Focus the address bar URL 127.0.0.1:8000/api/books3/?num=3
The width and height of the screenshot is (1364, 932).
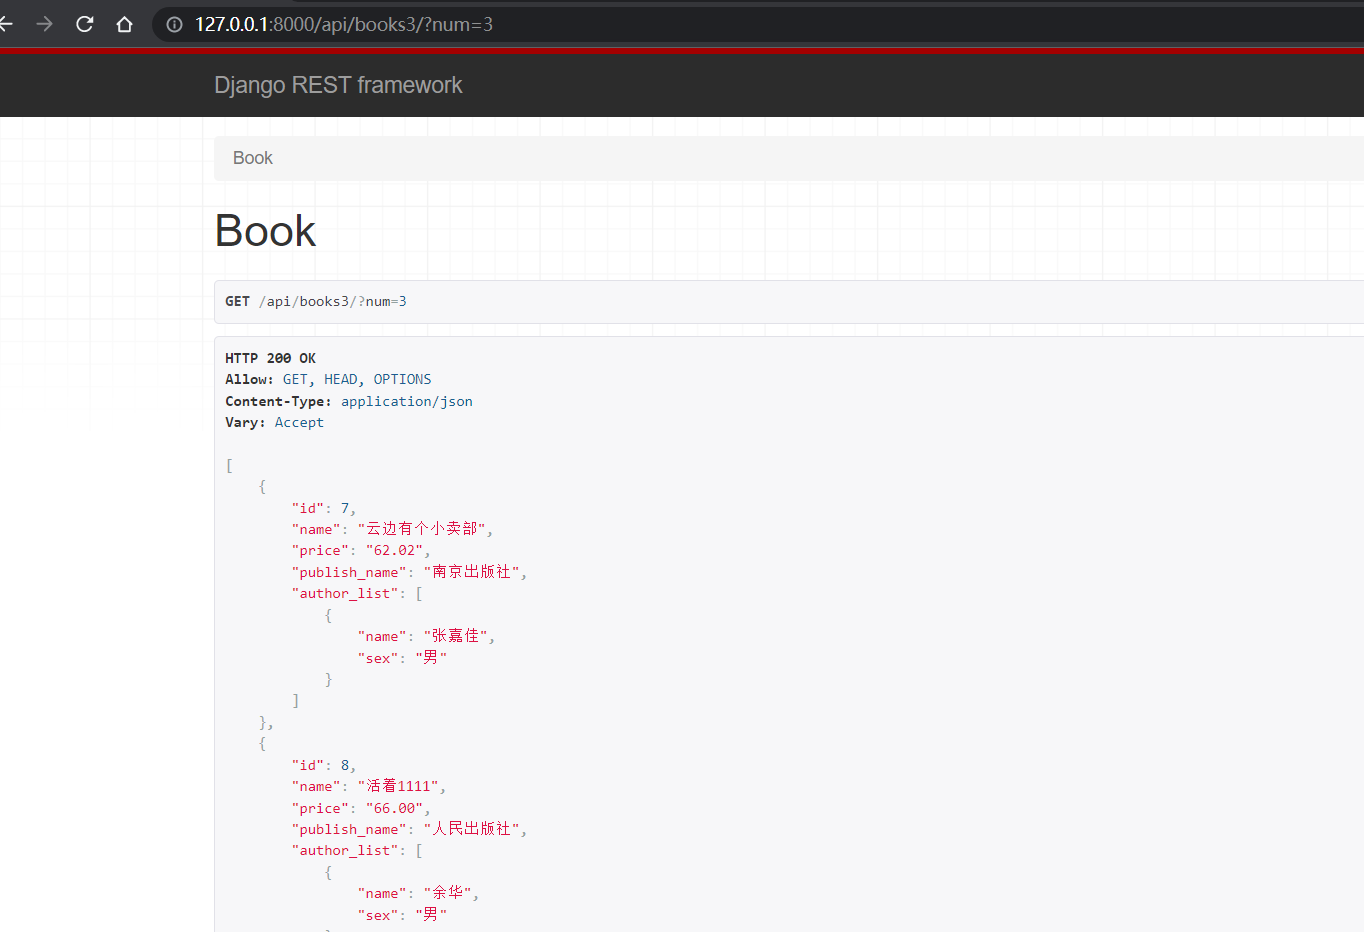tap(344, 24)
